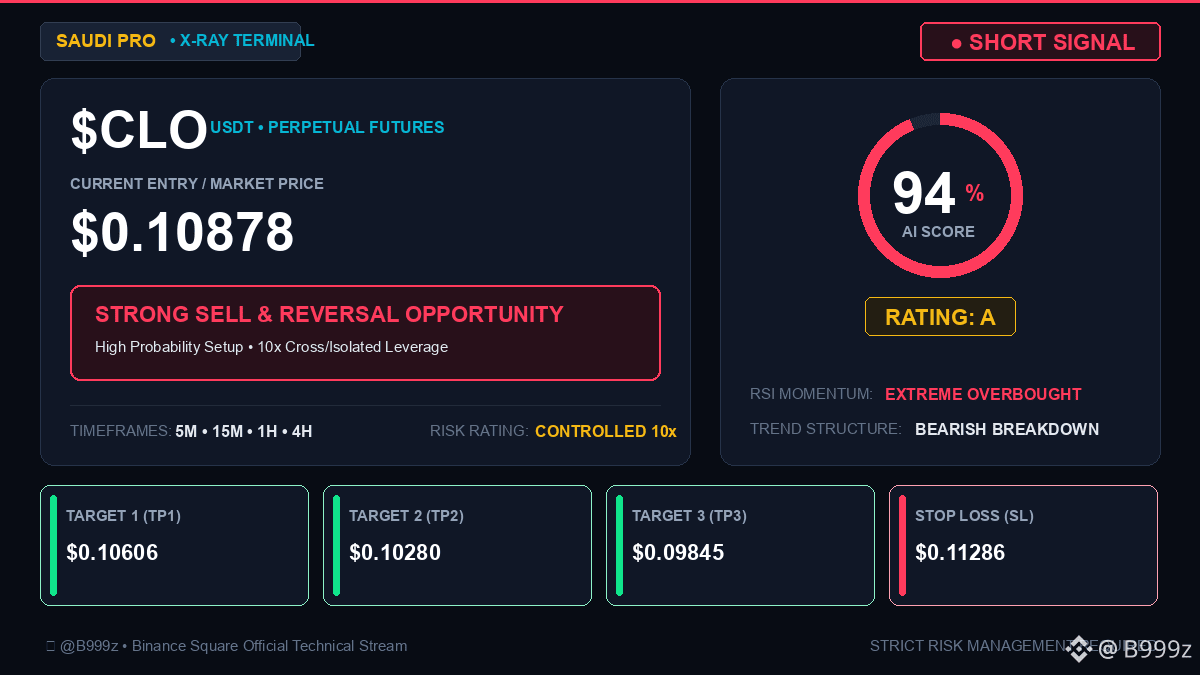Click the red percent symbol beside 94

coord(974,194)
